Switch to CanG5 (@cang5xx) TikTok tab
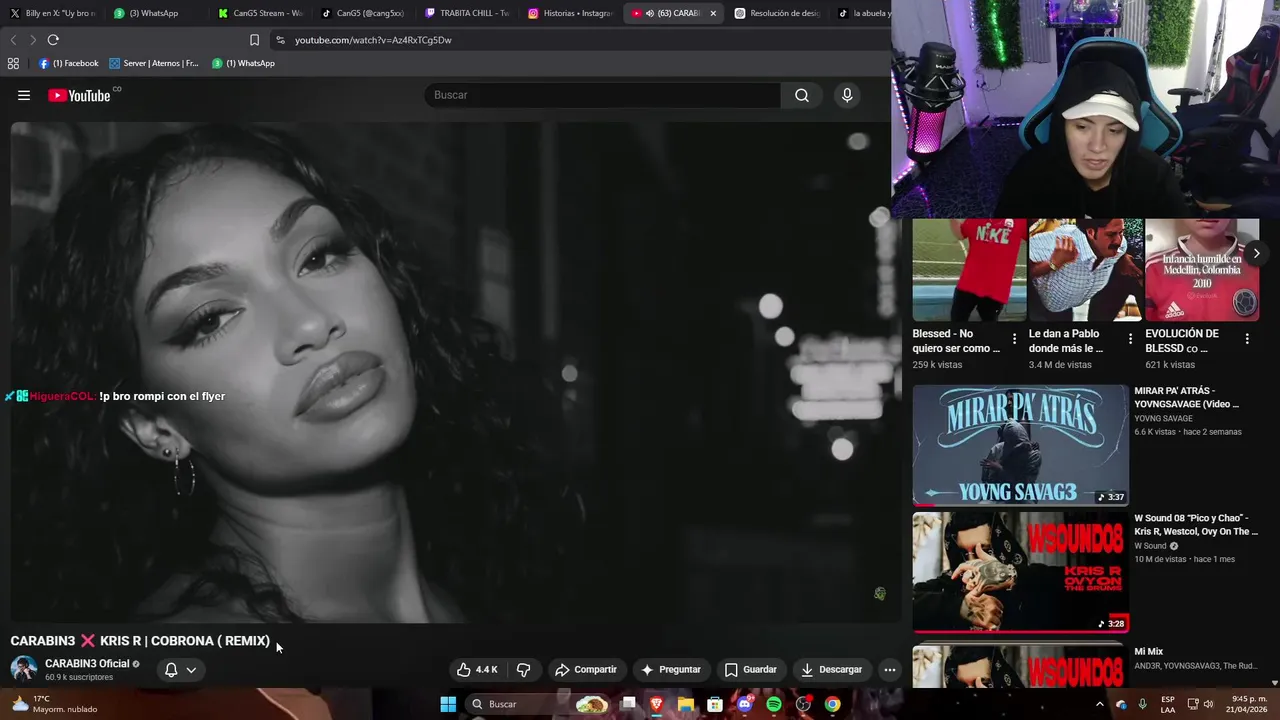This screenshot has width=1280, height=720. 363,13
